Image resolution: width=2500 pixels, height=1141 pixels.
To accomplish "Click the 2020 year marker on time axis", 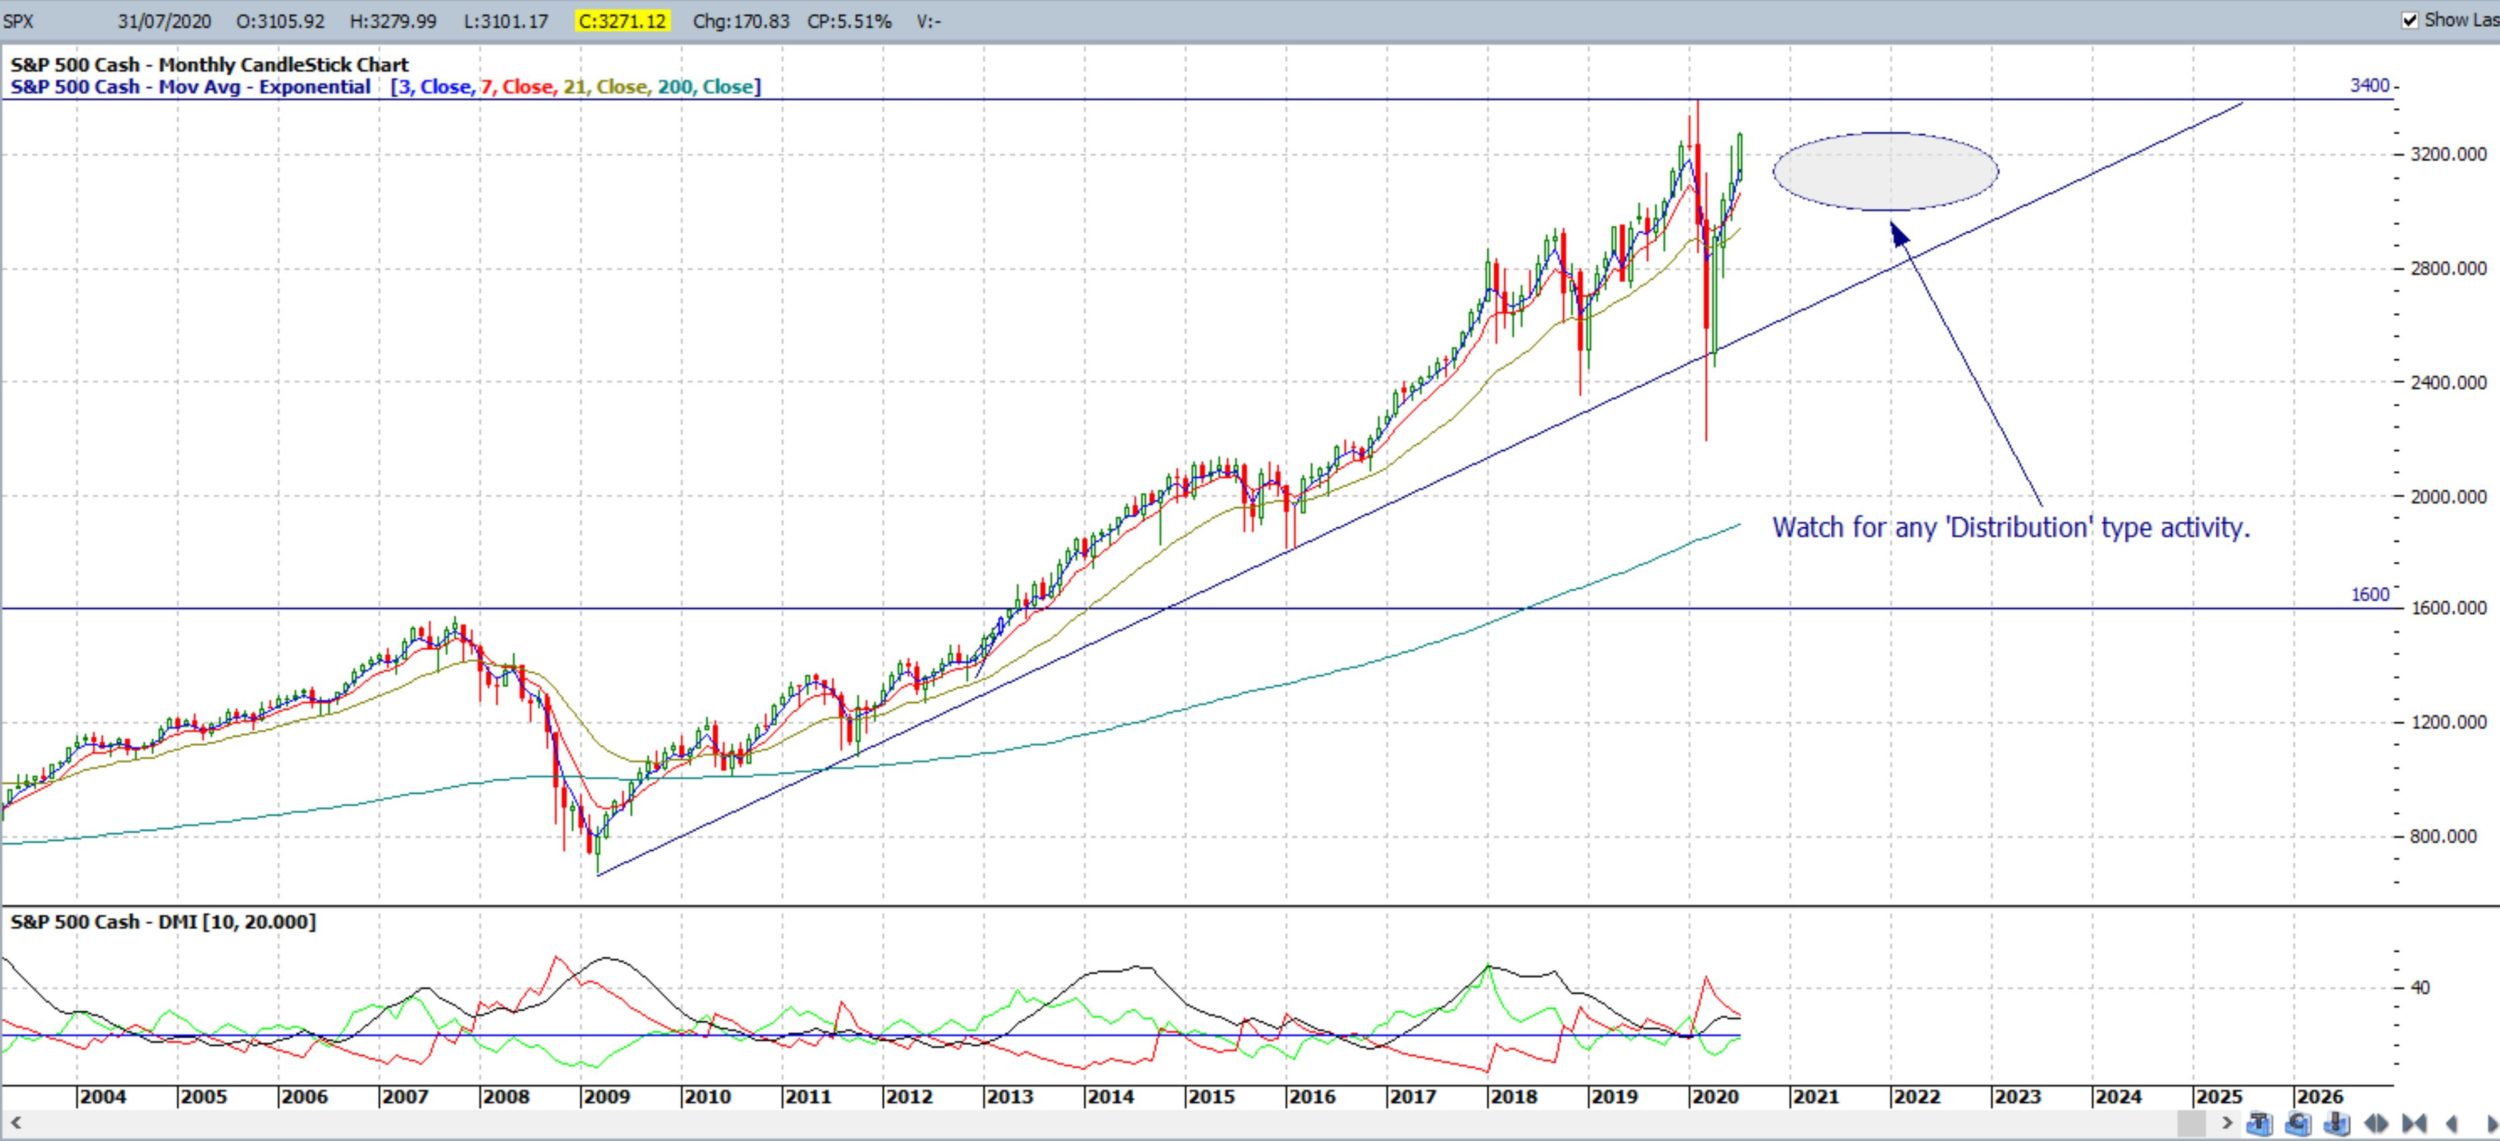I will pyautogui.click(x=1716, y=1097).
